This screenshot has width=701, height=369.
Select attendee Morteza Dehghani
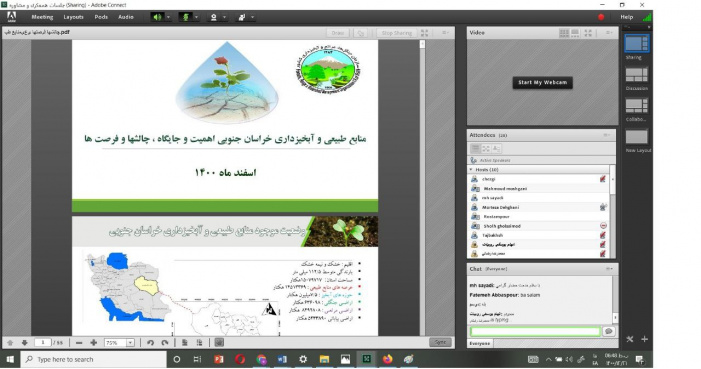pos(539,208)
